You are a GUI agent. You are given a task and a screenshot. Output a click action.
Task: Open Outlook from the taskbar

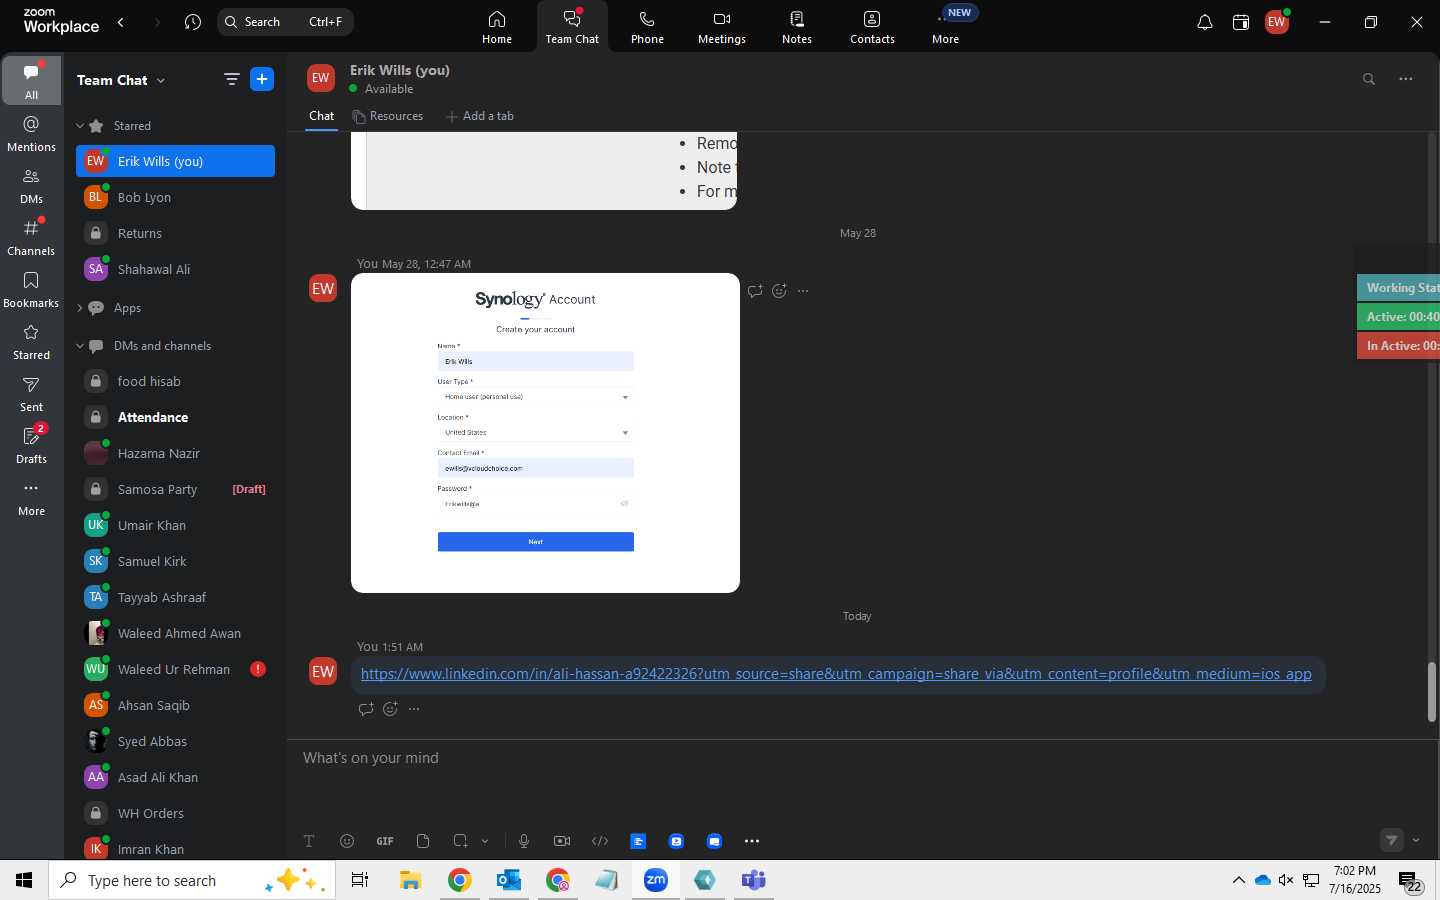509,880
